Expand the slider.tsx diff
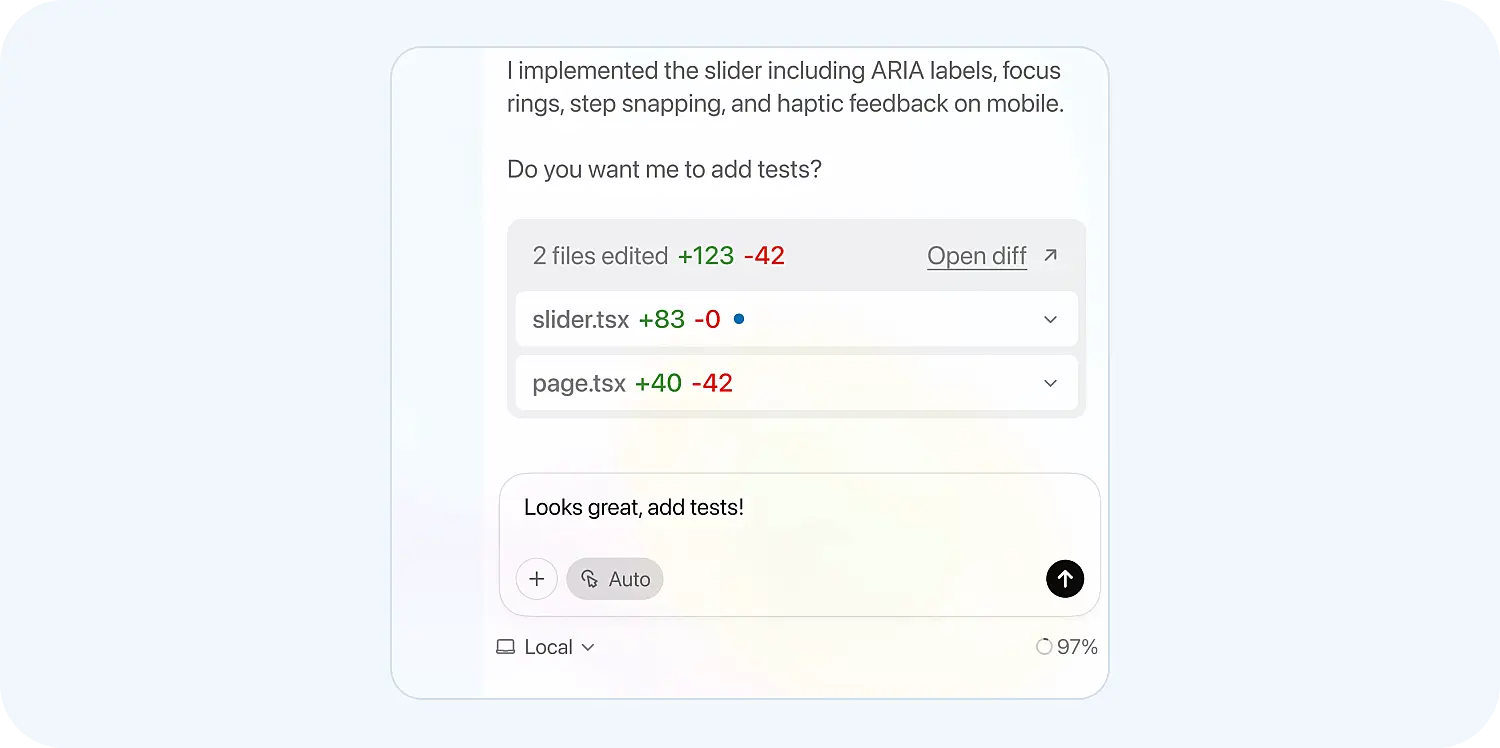This screenshot has height=748, width=1500. pyautogui.click(x=1050, y=319)
